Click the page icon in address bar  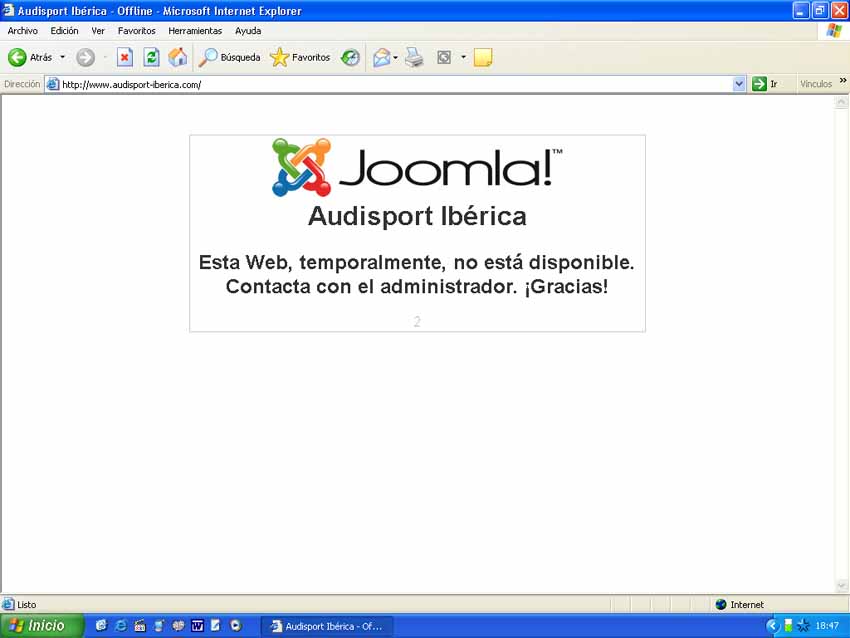coord(53,84)
